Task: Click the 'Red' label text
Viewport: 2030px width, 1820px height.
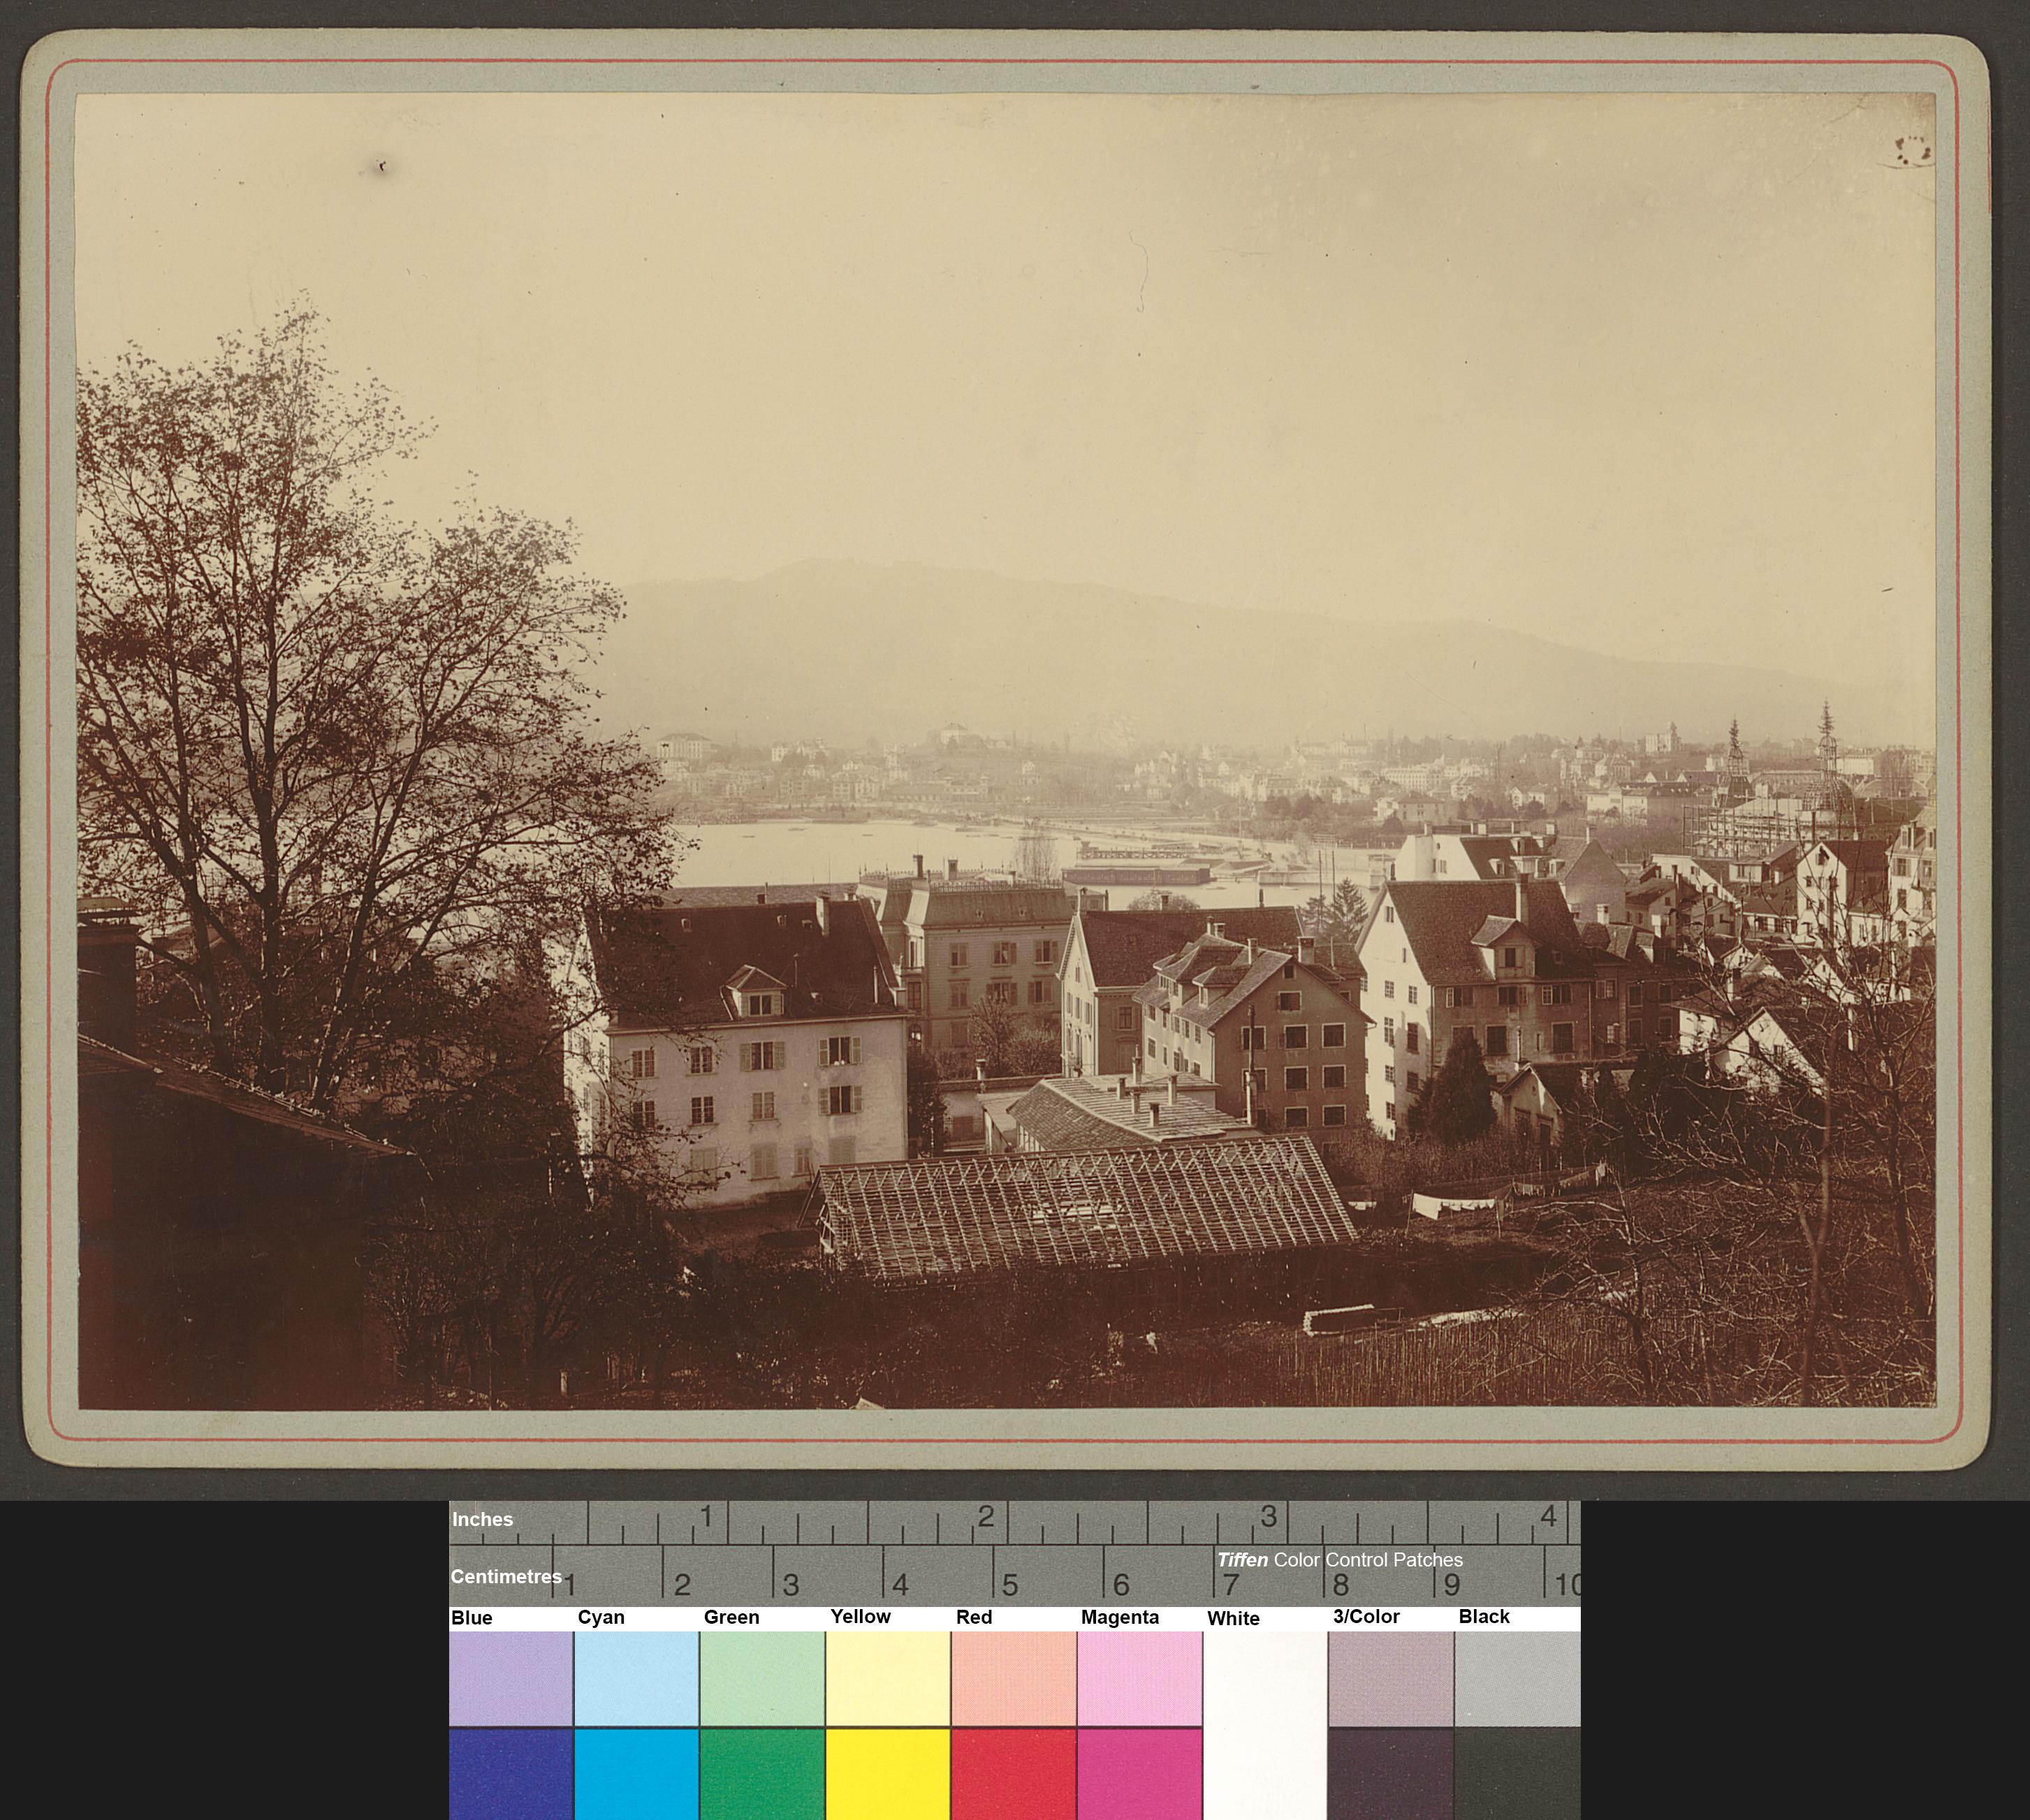Action: [974, 1617]
